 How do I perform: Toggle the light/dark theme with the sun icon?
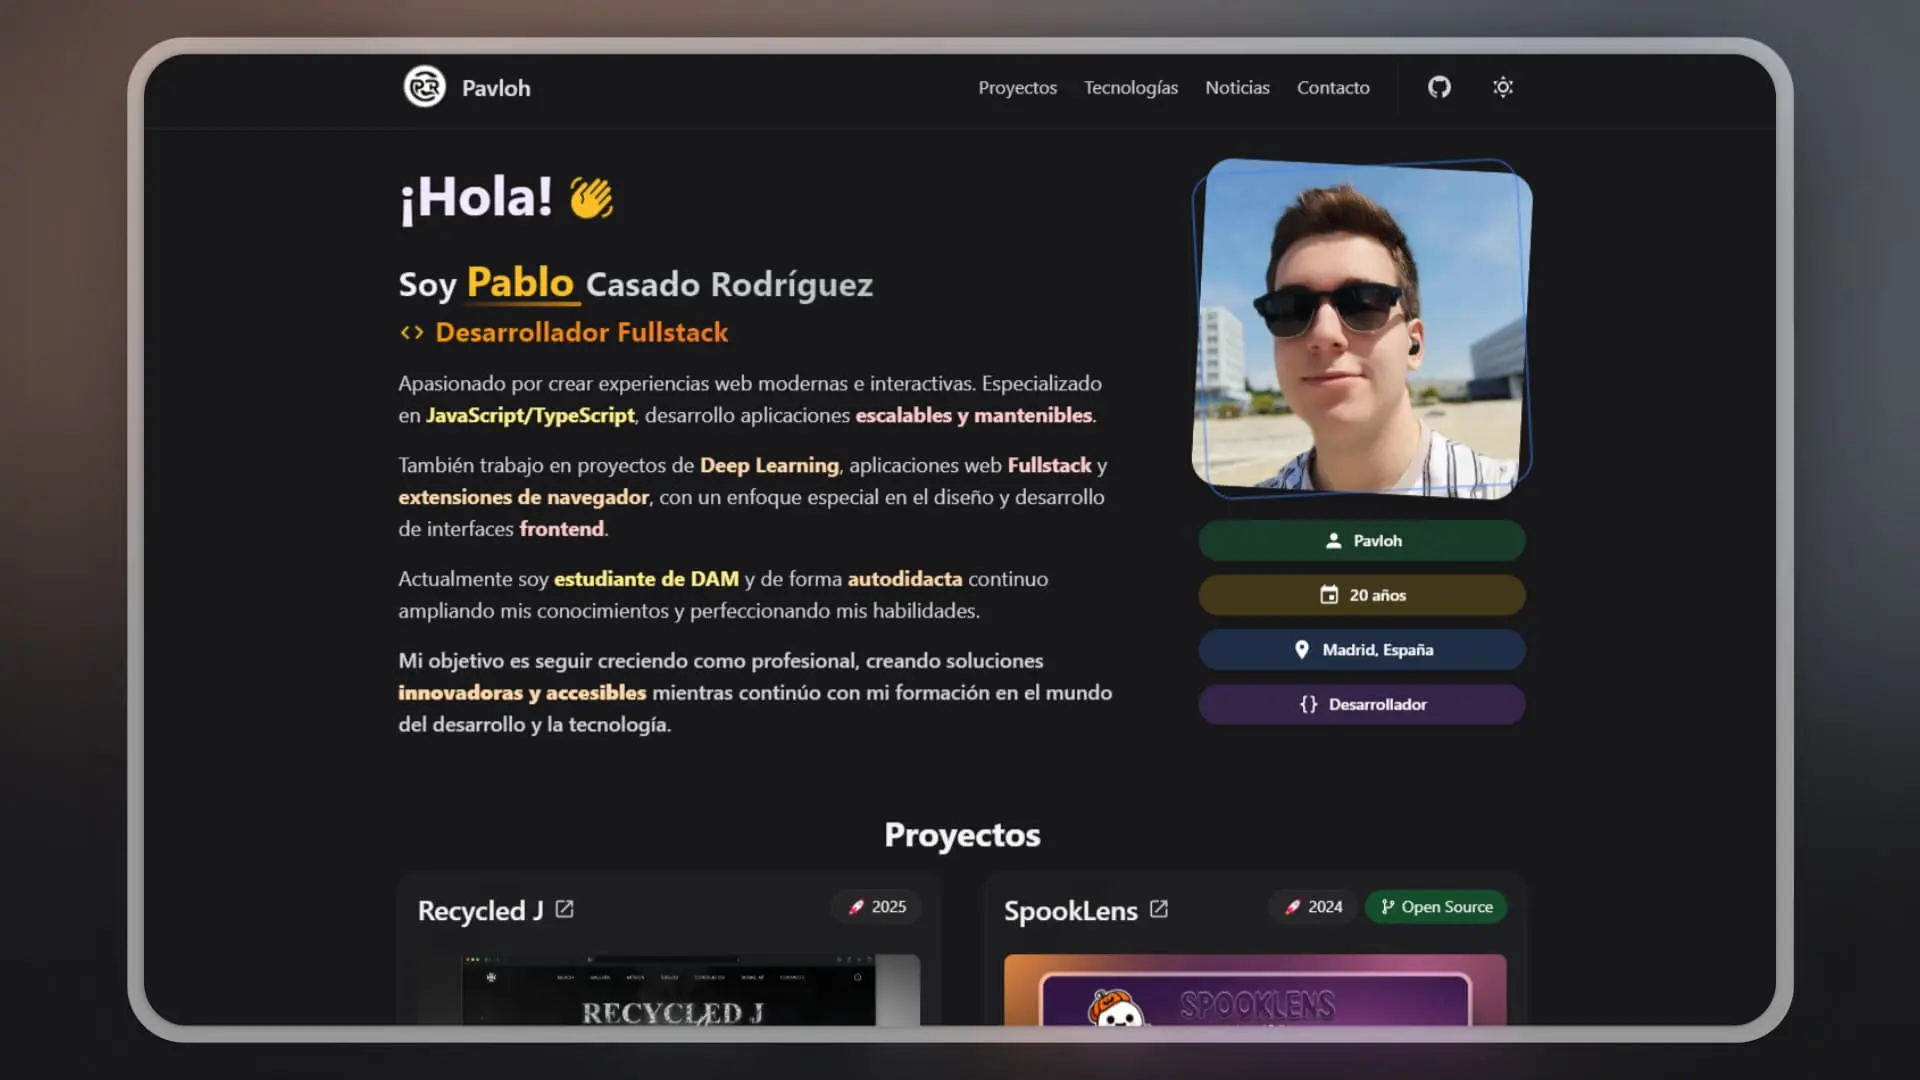[1502, 87]
